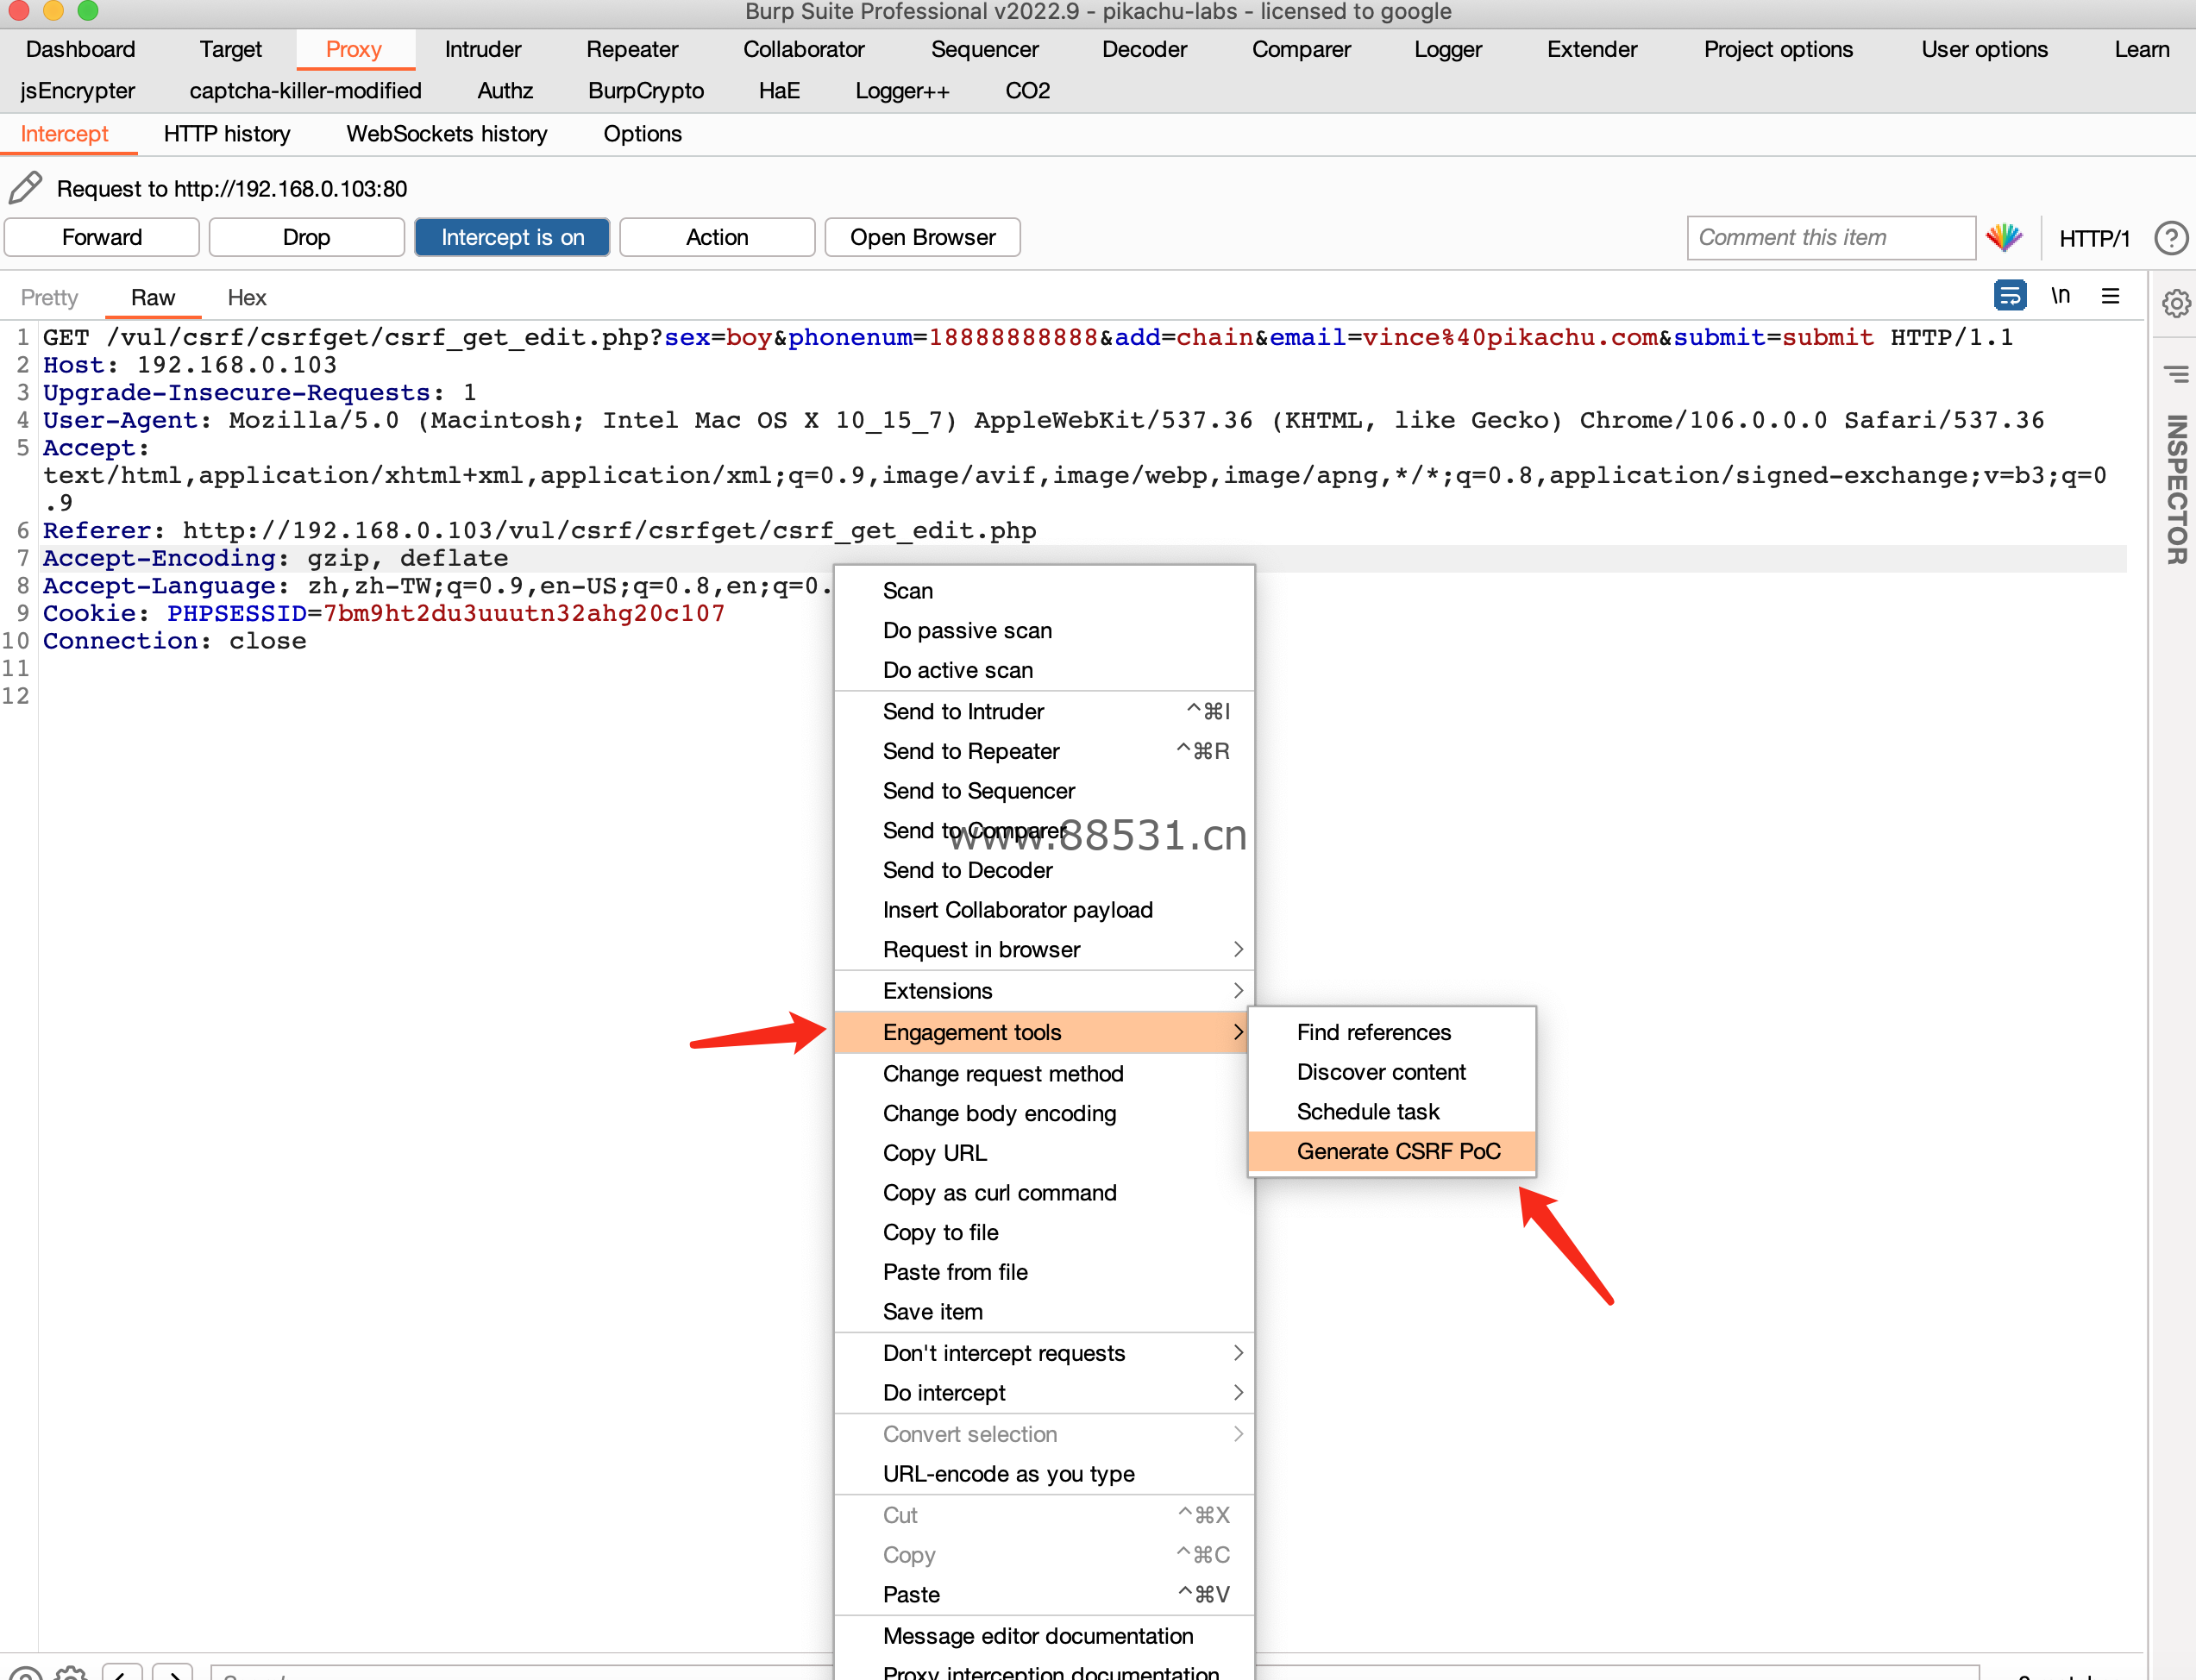
Task: Click the pencil edit-target icon
Action: [x=25, y=188]
